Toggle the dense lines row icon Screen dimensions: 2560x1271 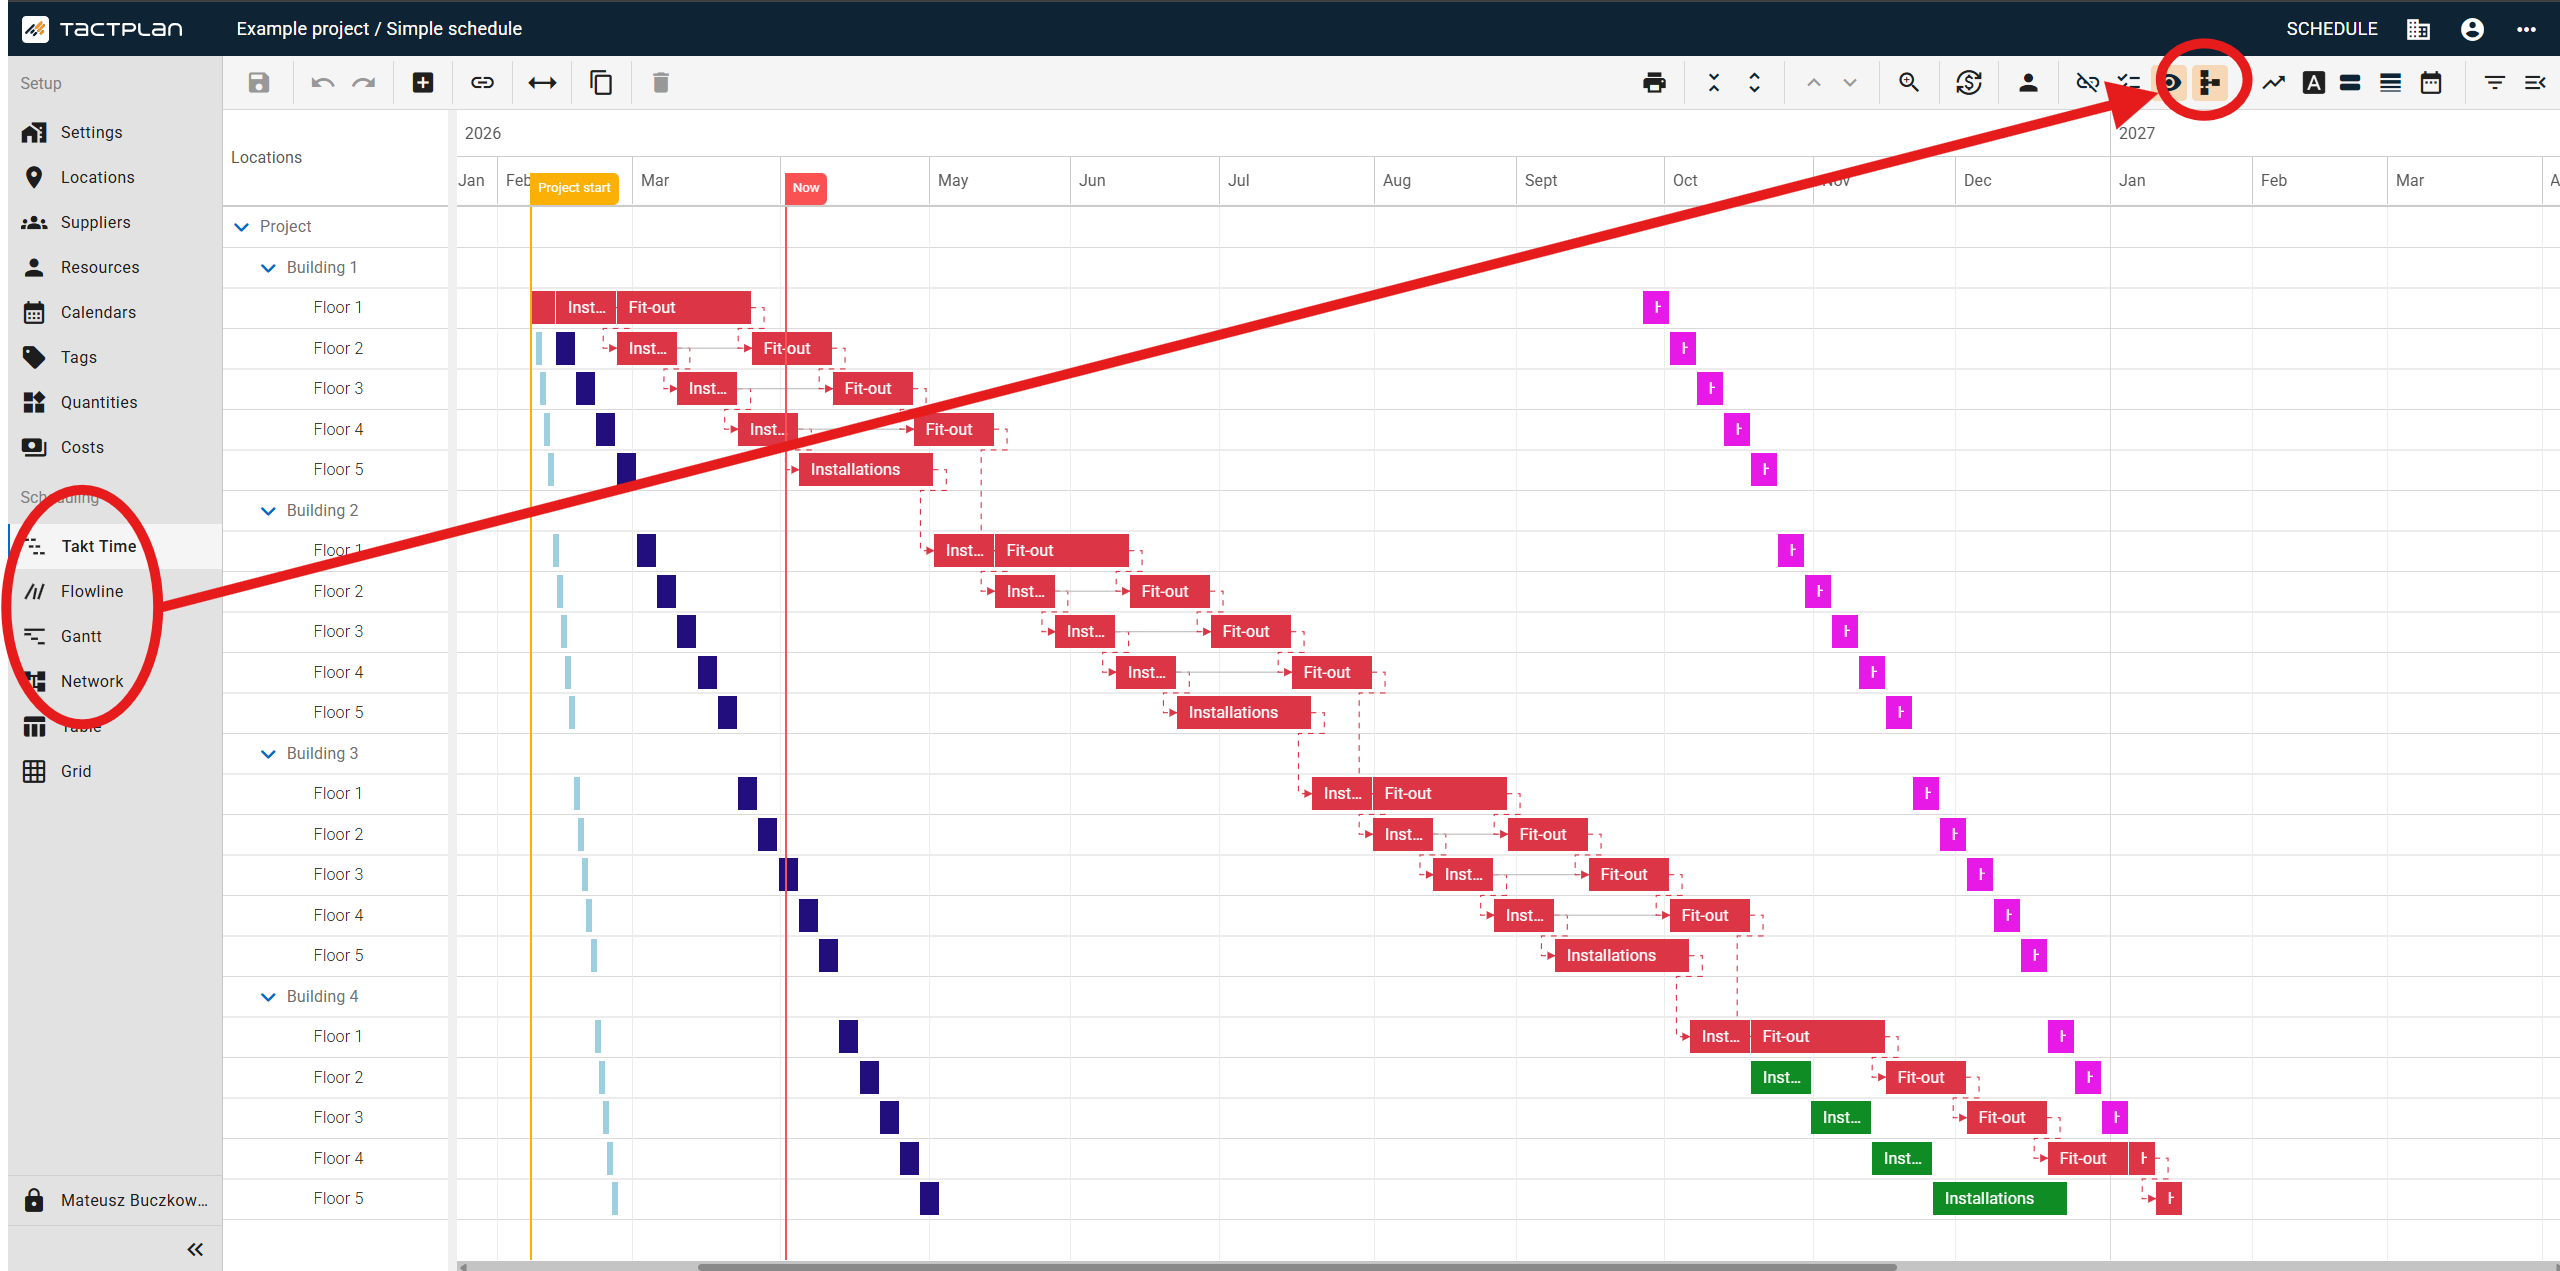(2390, 83)
